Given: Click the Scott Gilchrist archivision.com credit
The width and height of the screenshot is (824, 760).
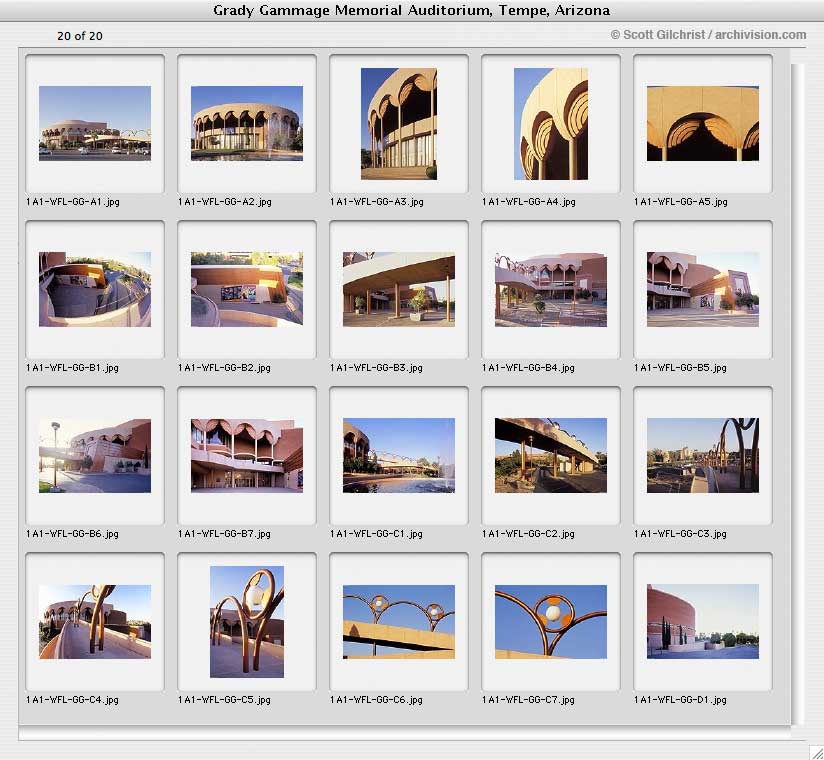Looking at the screenshot, I should click(708, 35).
